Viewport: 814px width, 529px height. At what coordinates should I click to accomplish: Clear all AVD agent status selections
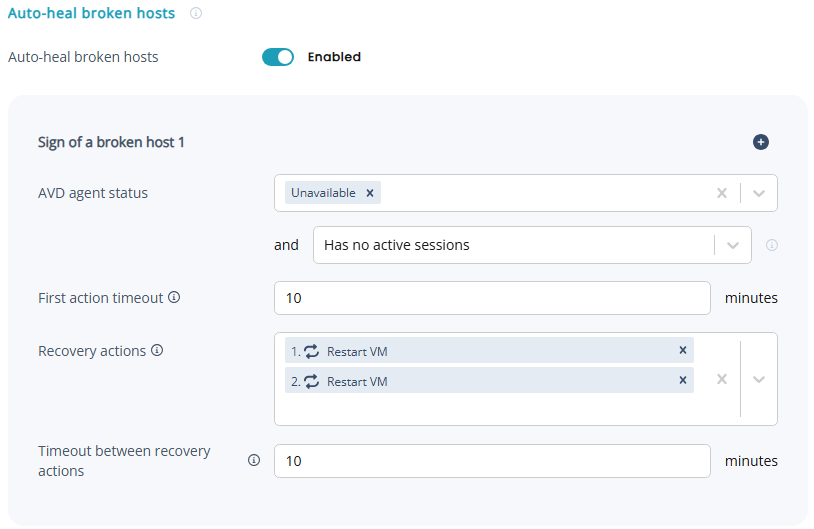coord(722,193)
